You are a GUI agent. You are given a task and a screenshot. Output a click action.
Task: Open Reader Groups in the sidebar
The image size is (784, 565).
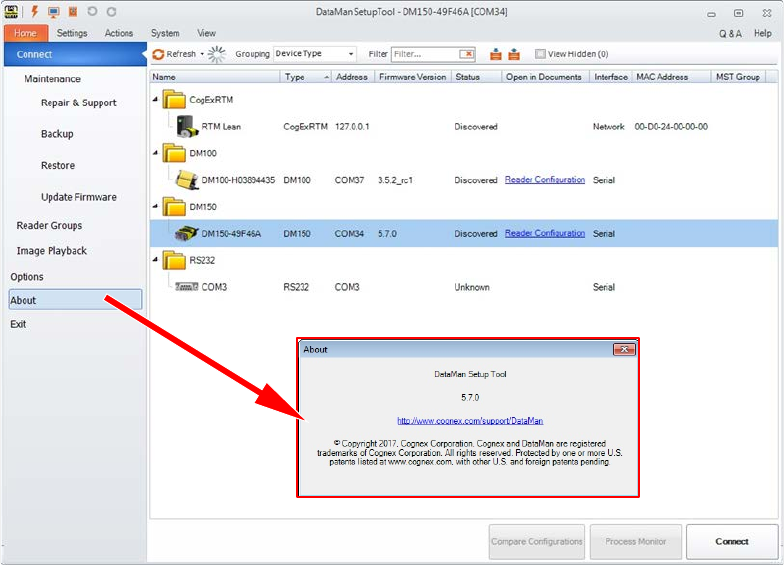pyautogui.click(x=49, y=226)
